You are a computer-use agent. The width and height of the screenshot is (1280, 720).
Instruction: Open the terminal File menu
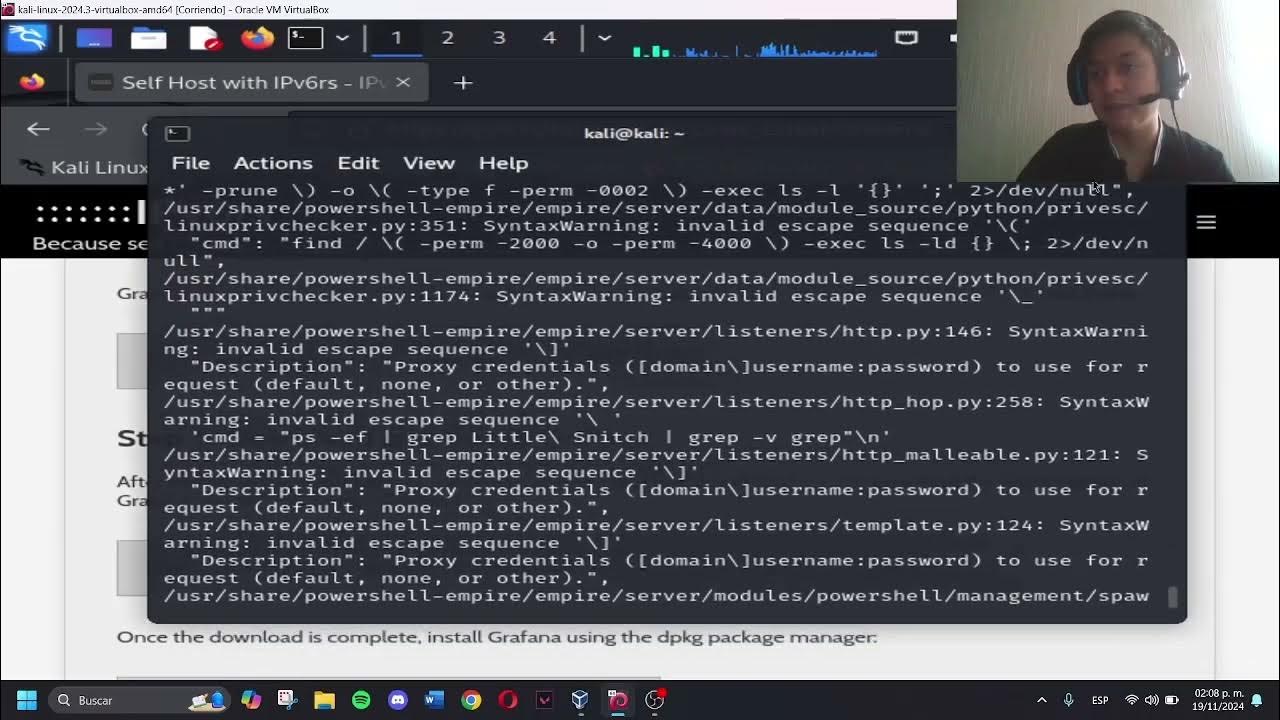pos(190,163)
